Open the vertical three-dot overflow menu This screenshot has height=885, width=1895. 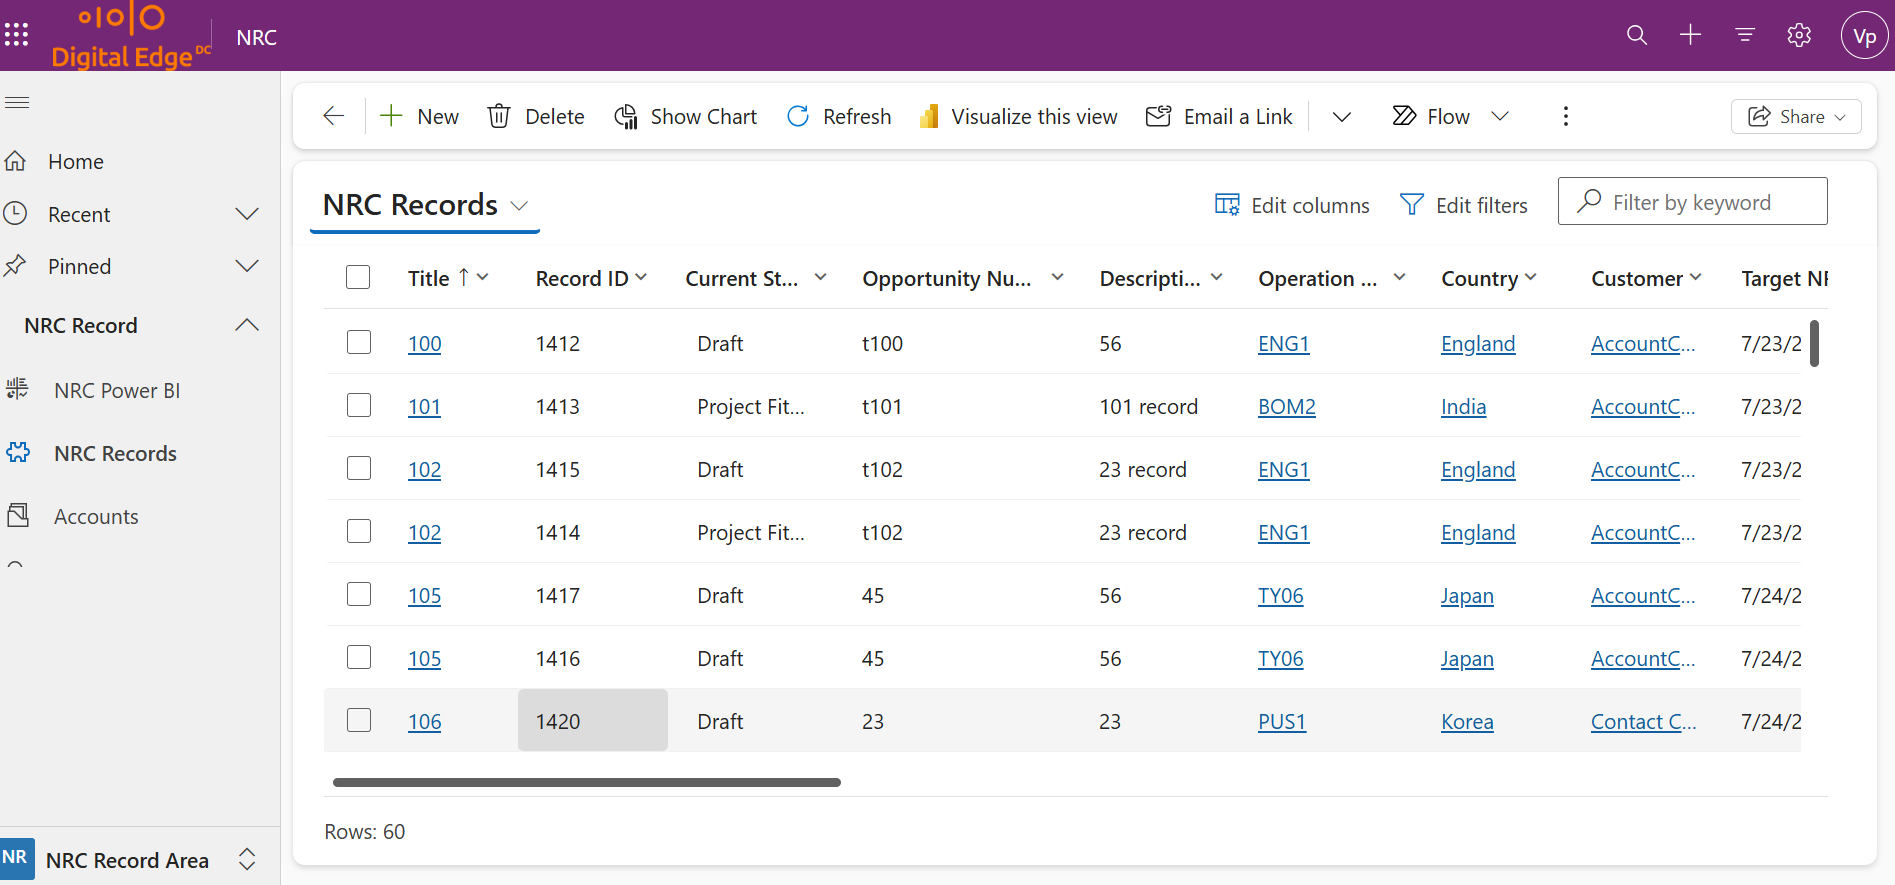[x=1566, y=116]
